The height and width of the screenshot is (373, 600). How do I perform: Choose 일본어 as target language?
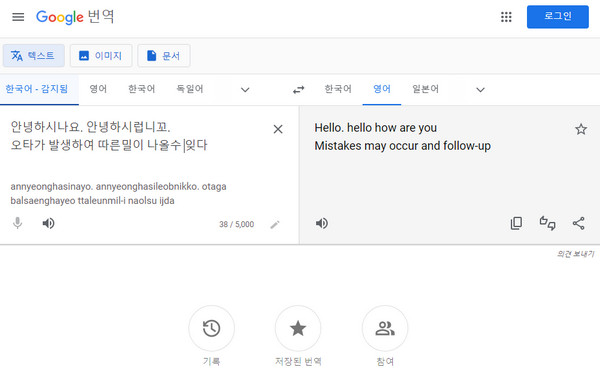click(426, 89)
